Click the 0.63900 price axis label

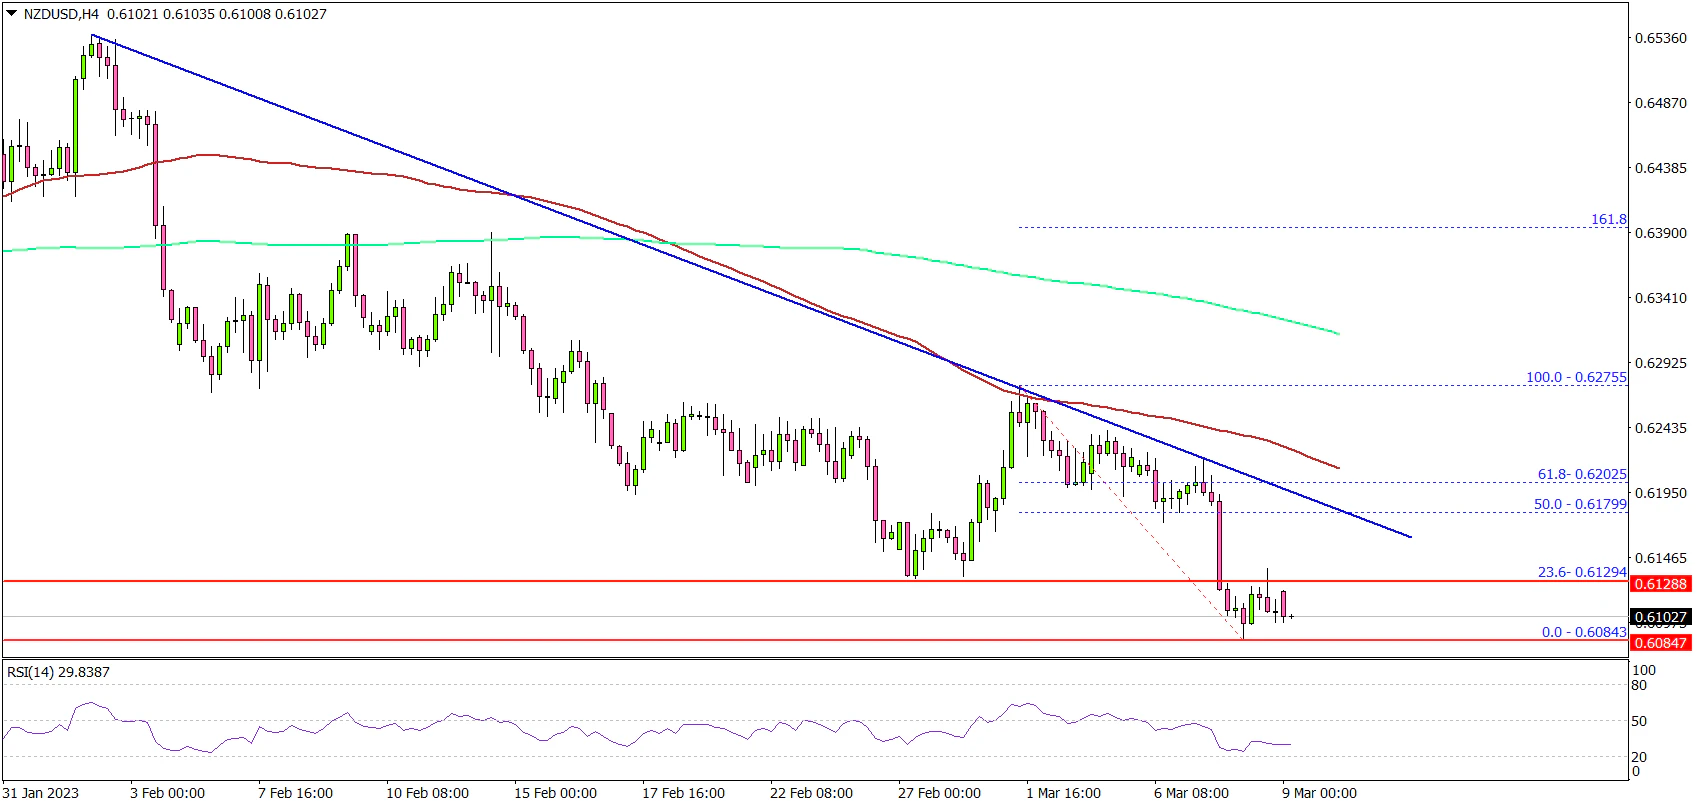1660,233
